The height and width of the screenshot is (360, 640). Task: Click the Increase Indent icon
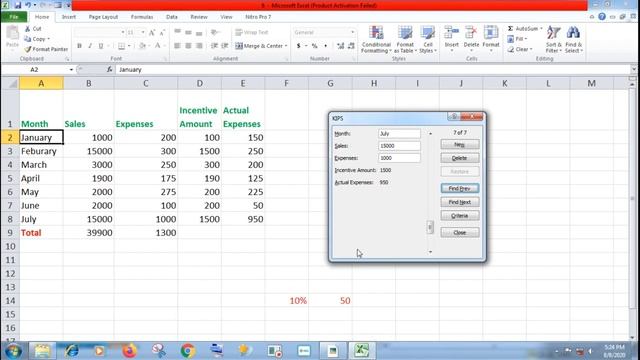tap(225, 46)
